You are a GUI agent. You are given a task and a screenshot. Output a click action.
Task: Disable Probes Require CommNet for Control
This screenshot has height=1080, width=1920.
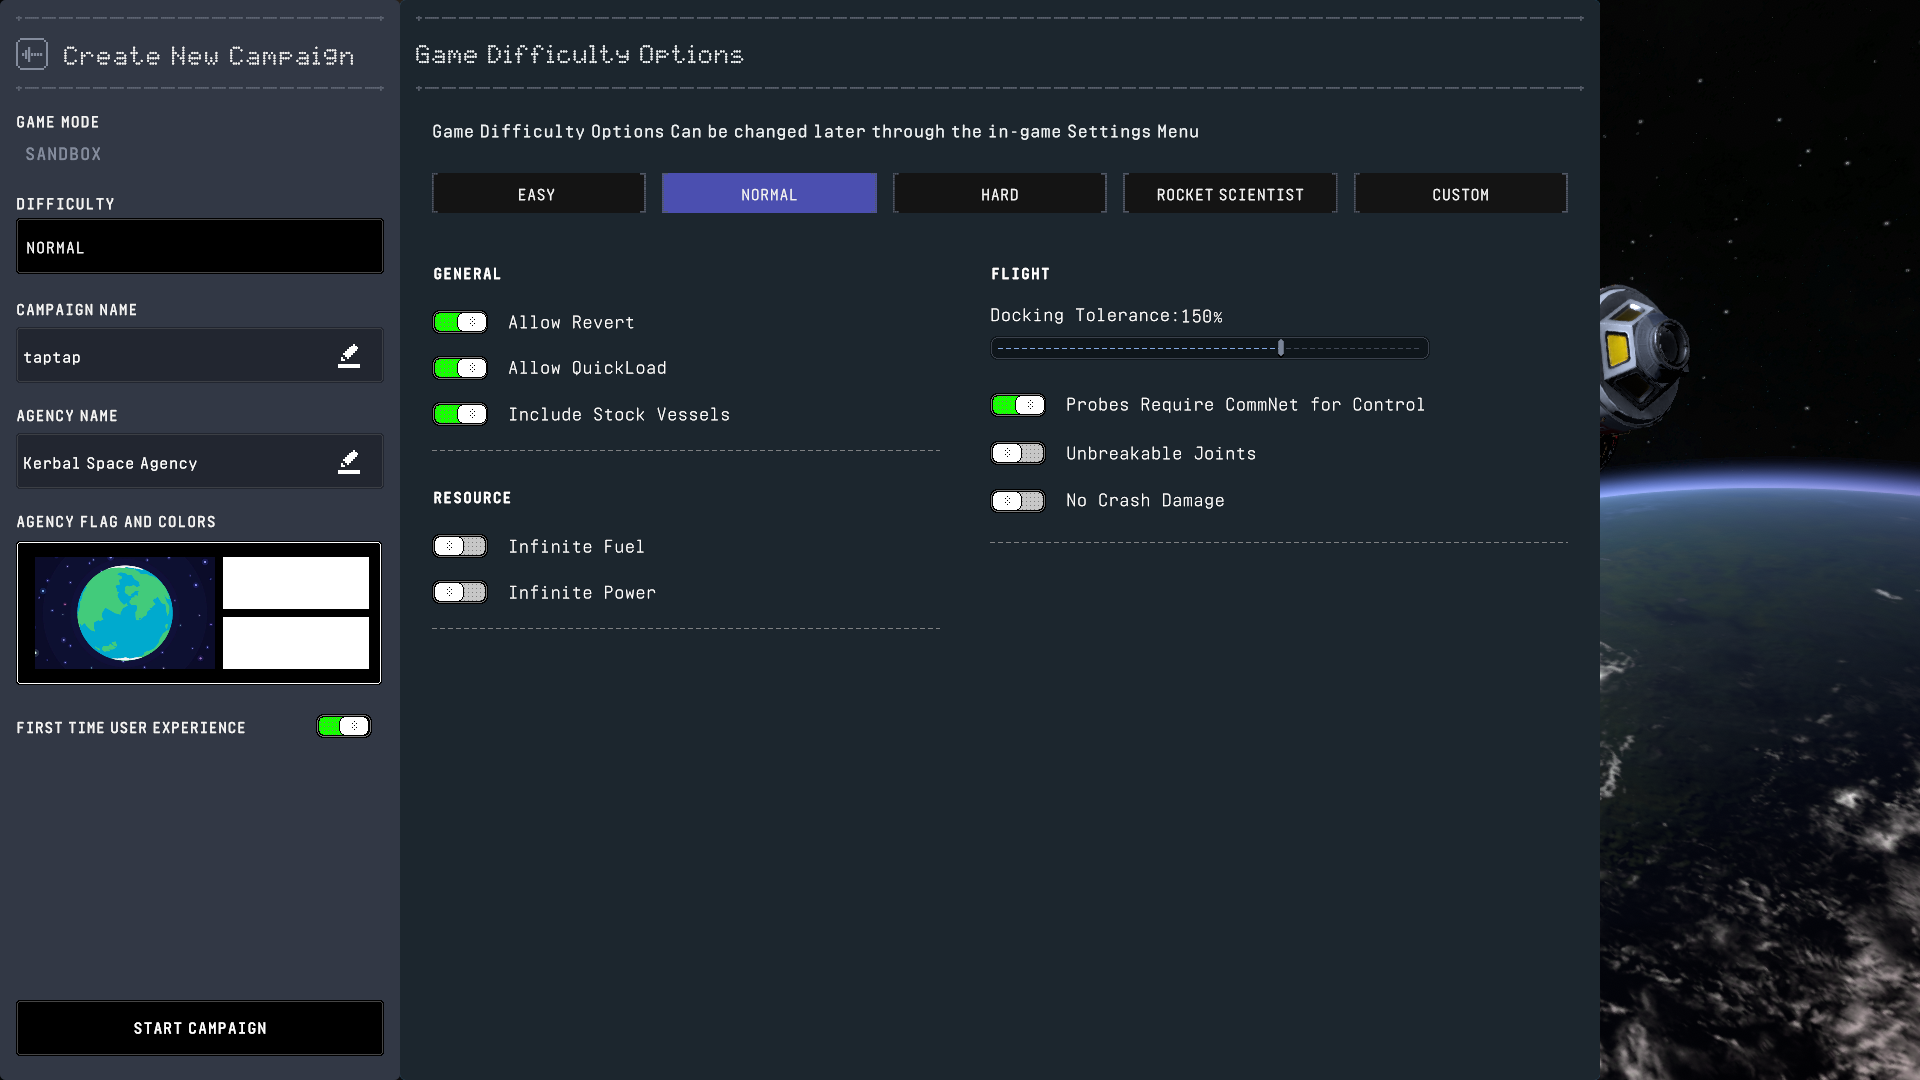tap(1018, 405)
